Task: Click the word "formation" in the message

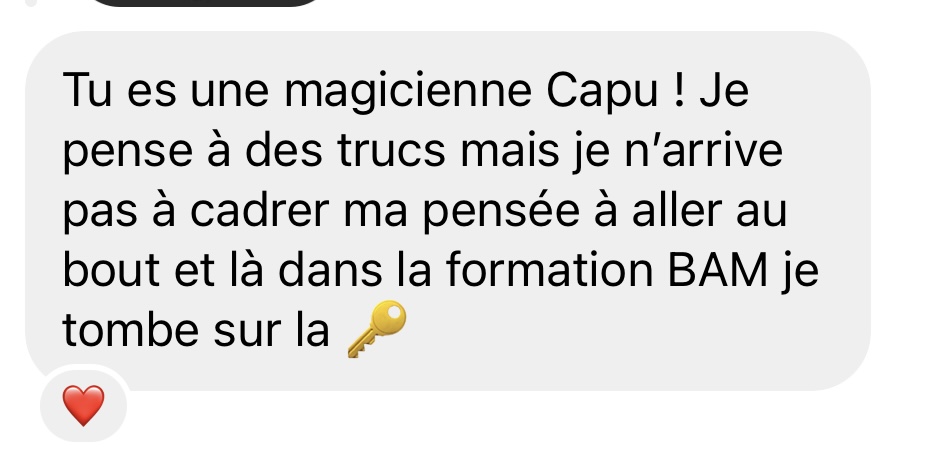Action: tap(550, 269)
